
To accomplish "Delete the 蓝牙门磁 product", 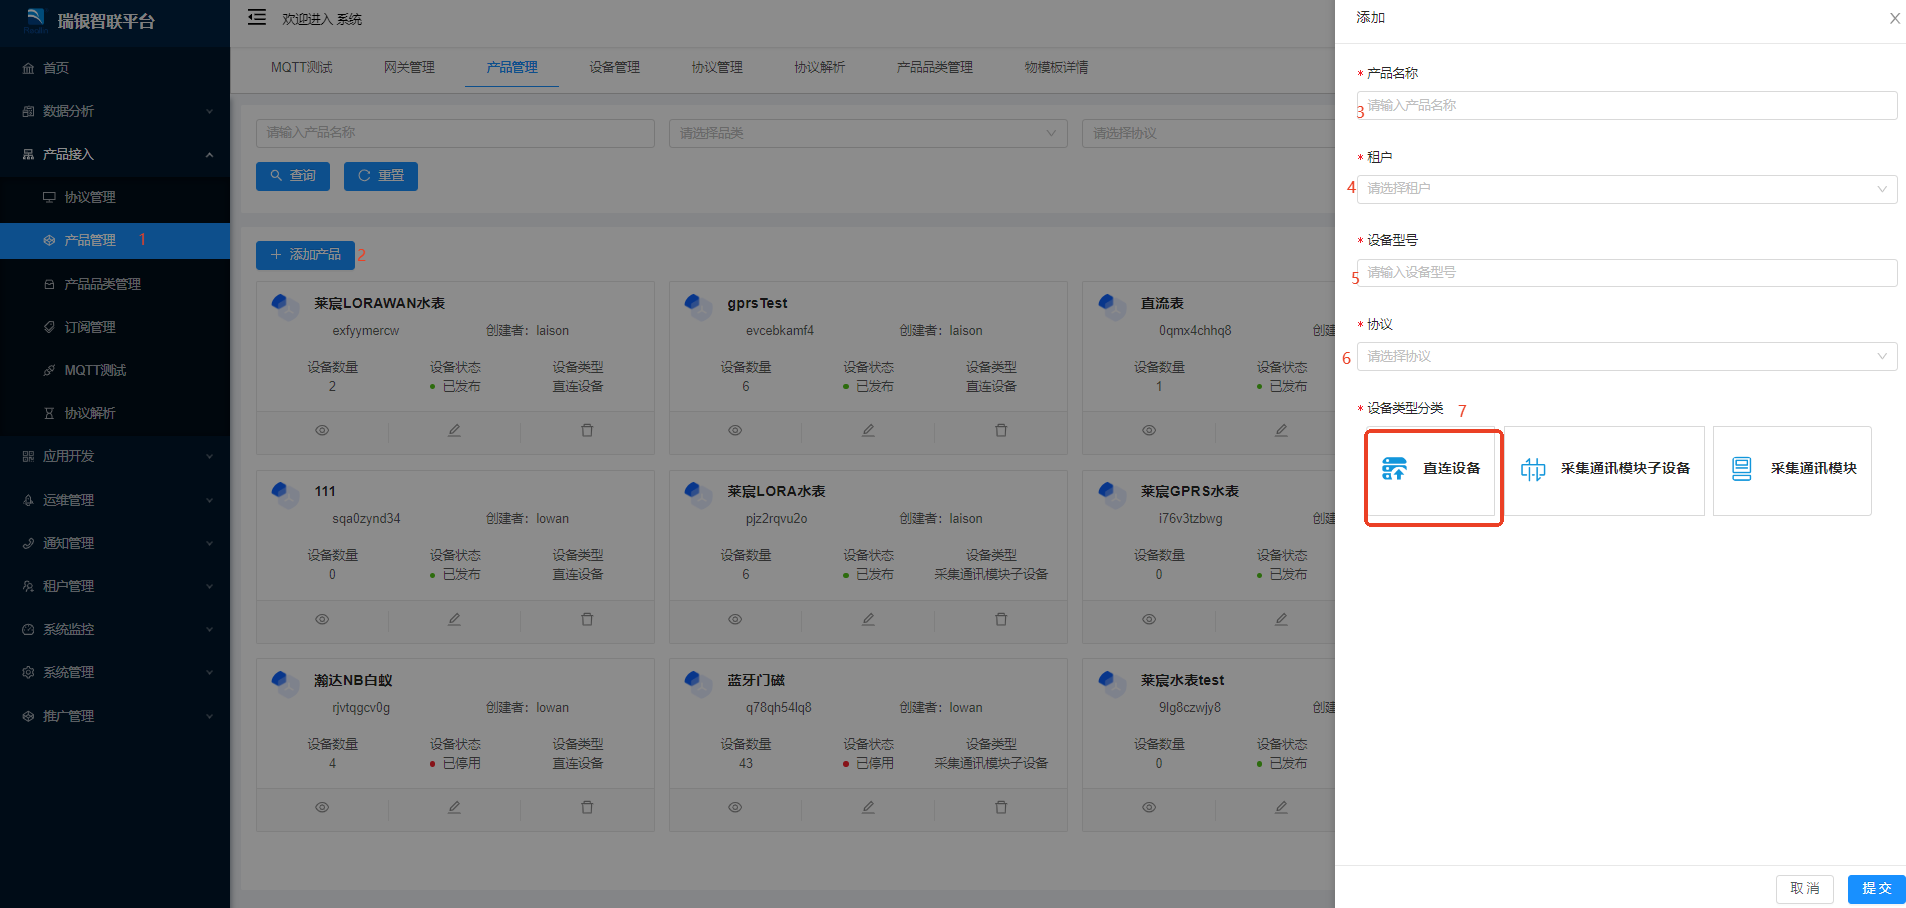I will pos(1001,807).
